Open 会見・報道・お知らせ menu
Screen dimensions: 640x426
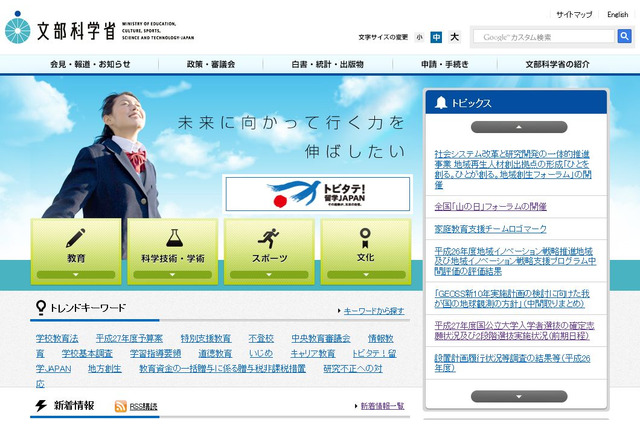pos(90,64)
